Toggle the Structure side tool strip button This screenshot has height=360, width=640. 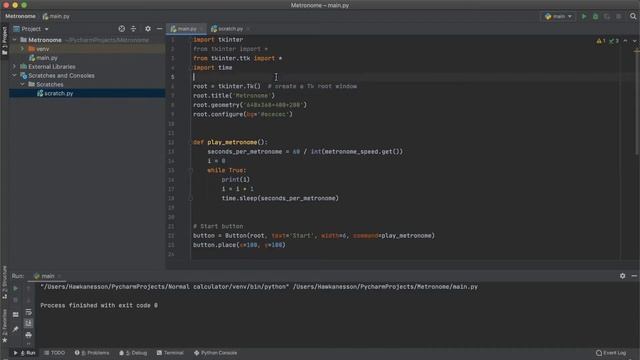4,283
